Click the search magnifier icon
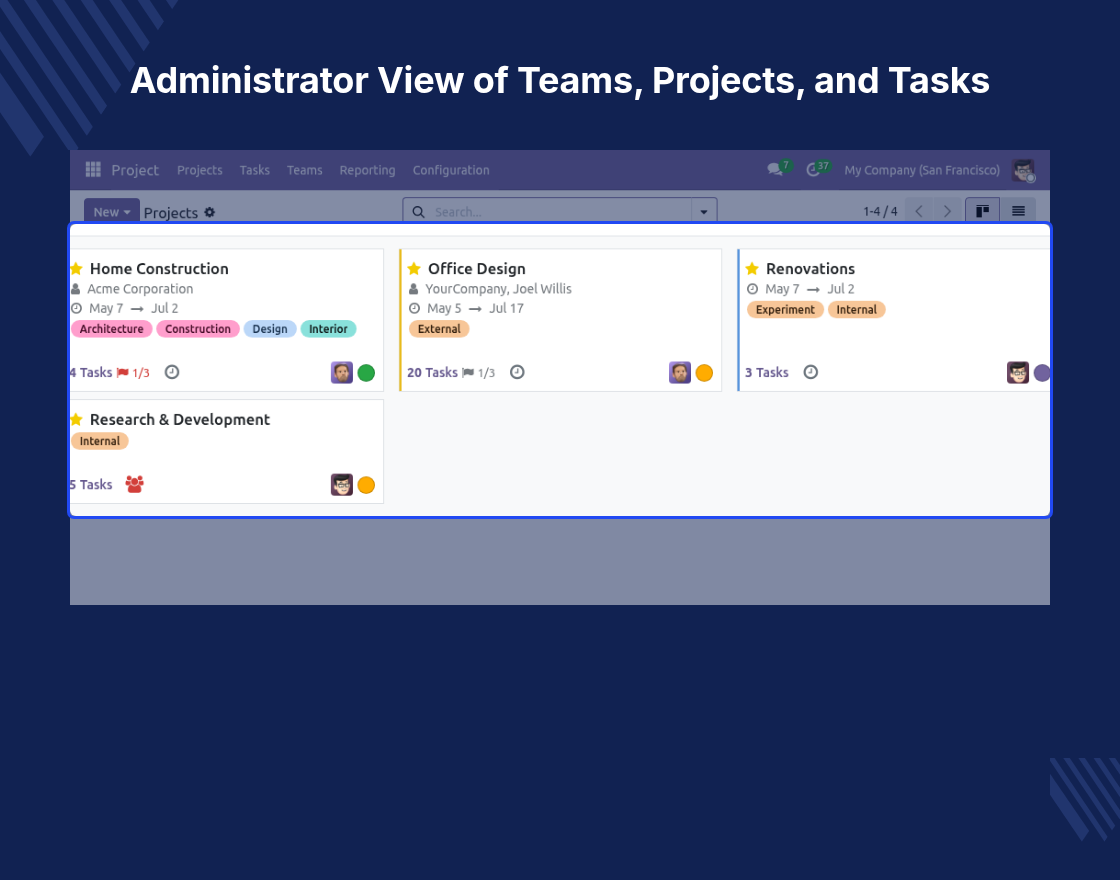Image resolution: width=1120 pixels, height=880 pixels. [419, 212]
